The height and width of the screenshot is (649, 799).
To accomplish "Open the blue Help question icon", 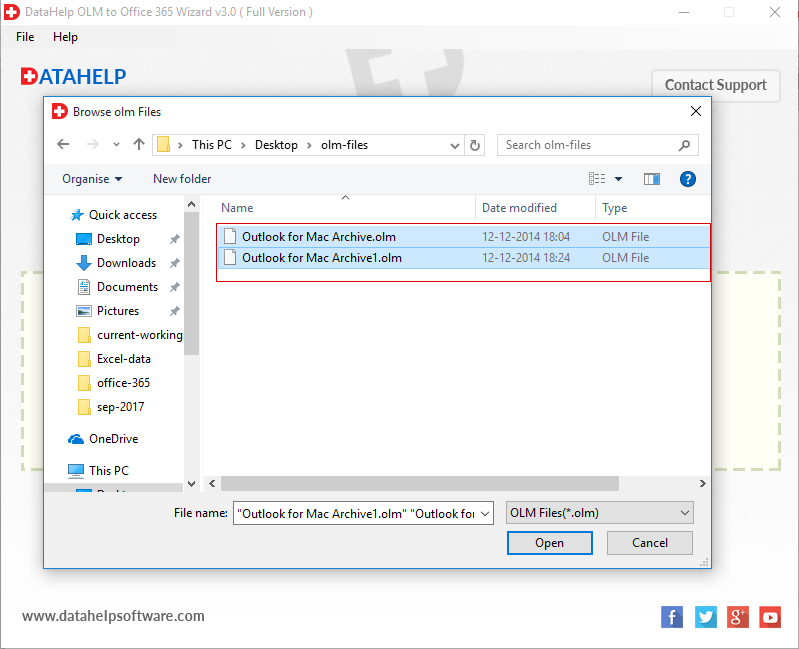I will [x=687, y=179].
